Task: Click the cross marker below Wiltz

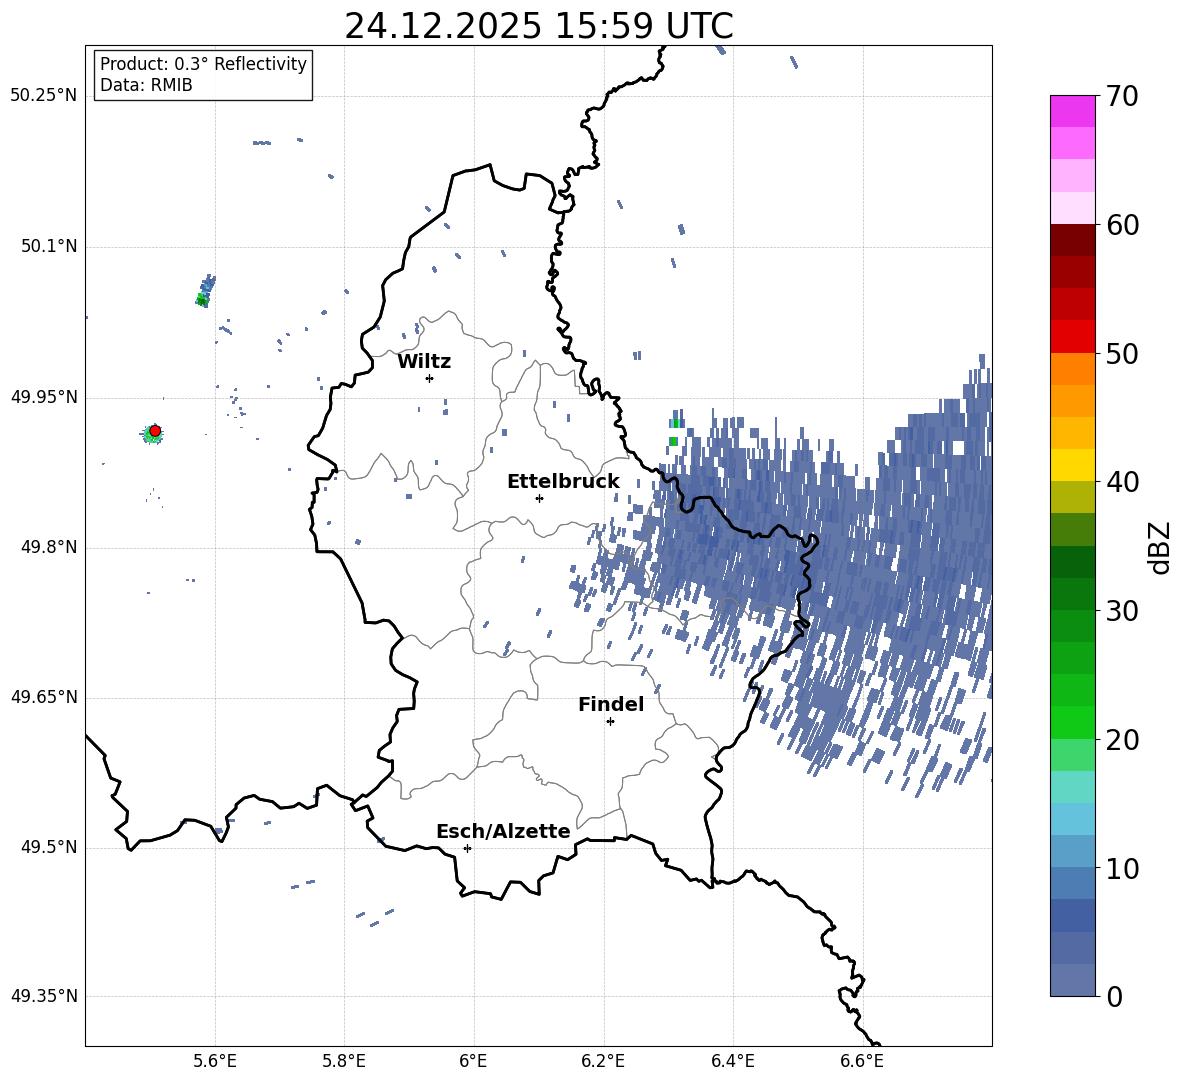Action: click(429, 378)
